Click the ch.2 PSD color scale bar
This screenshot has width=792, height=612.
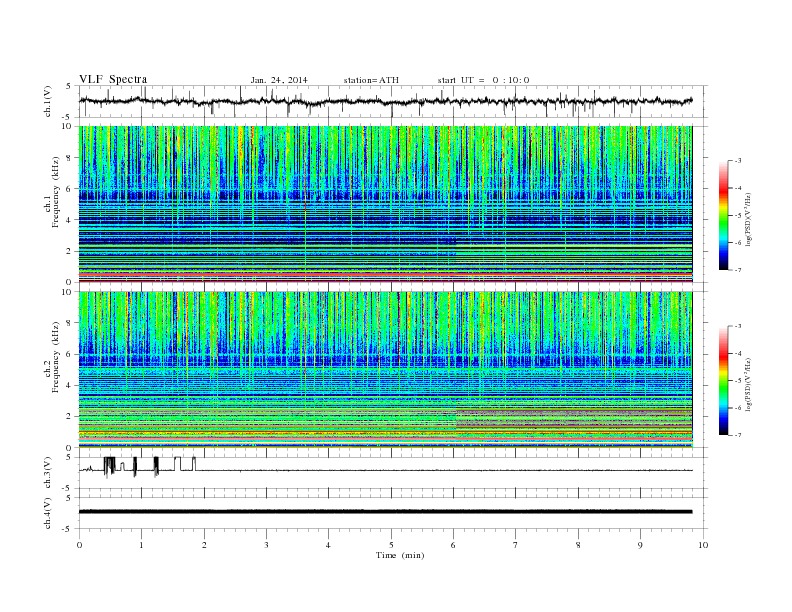[723, 380]
